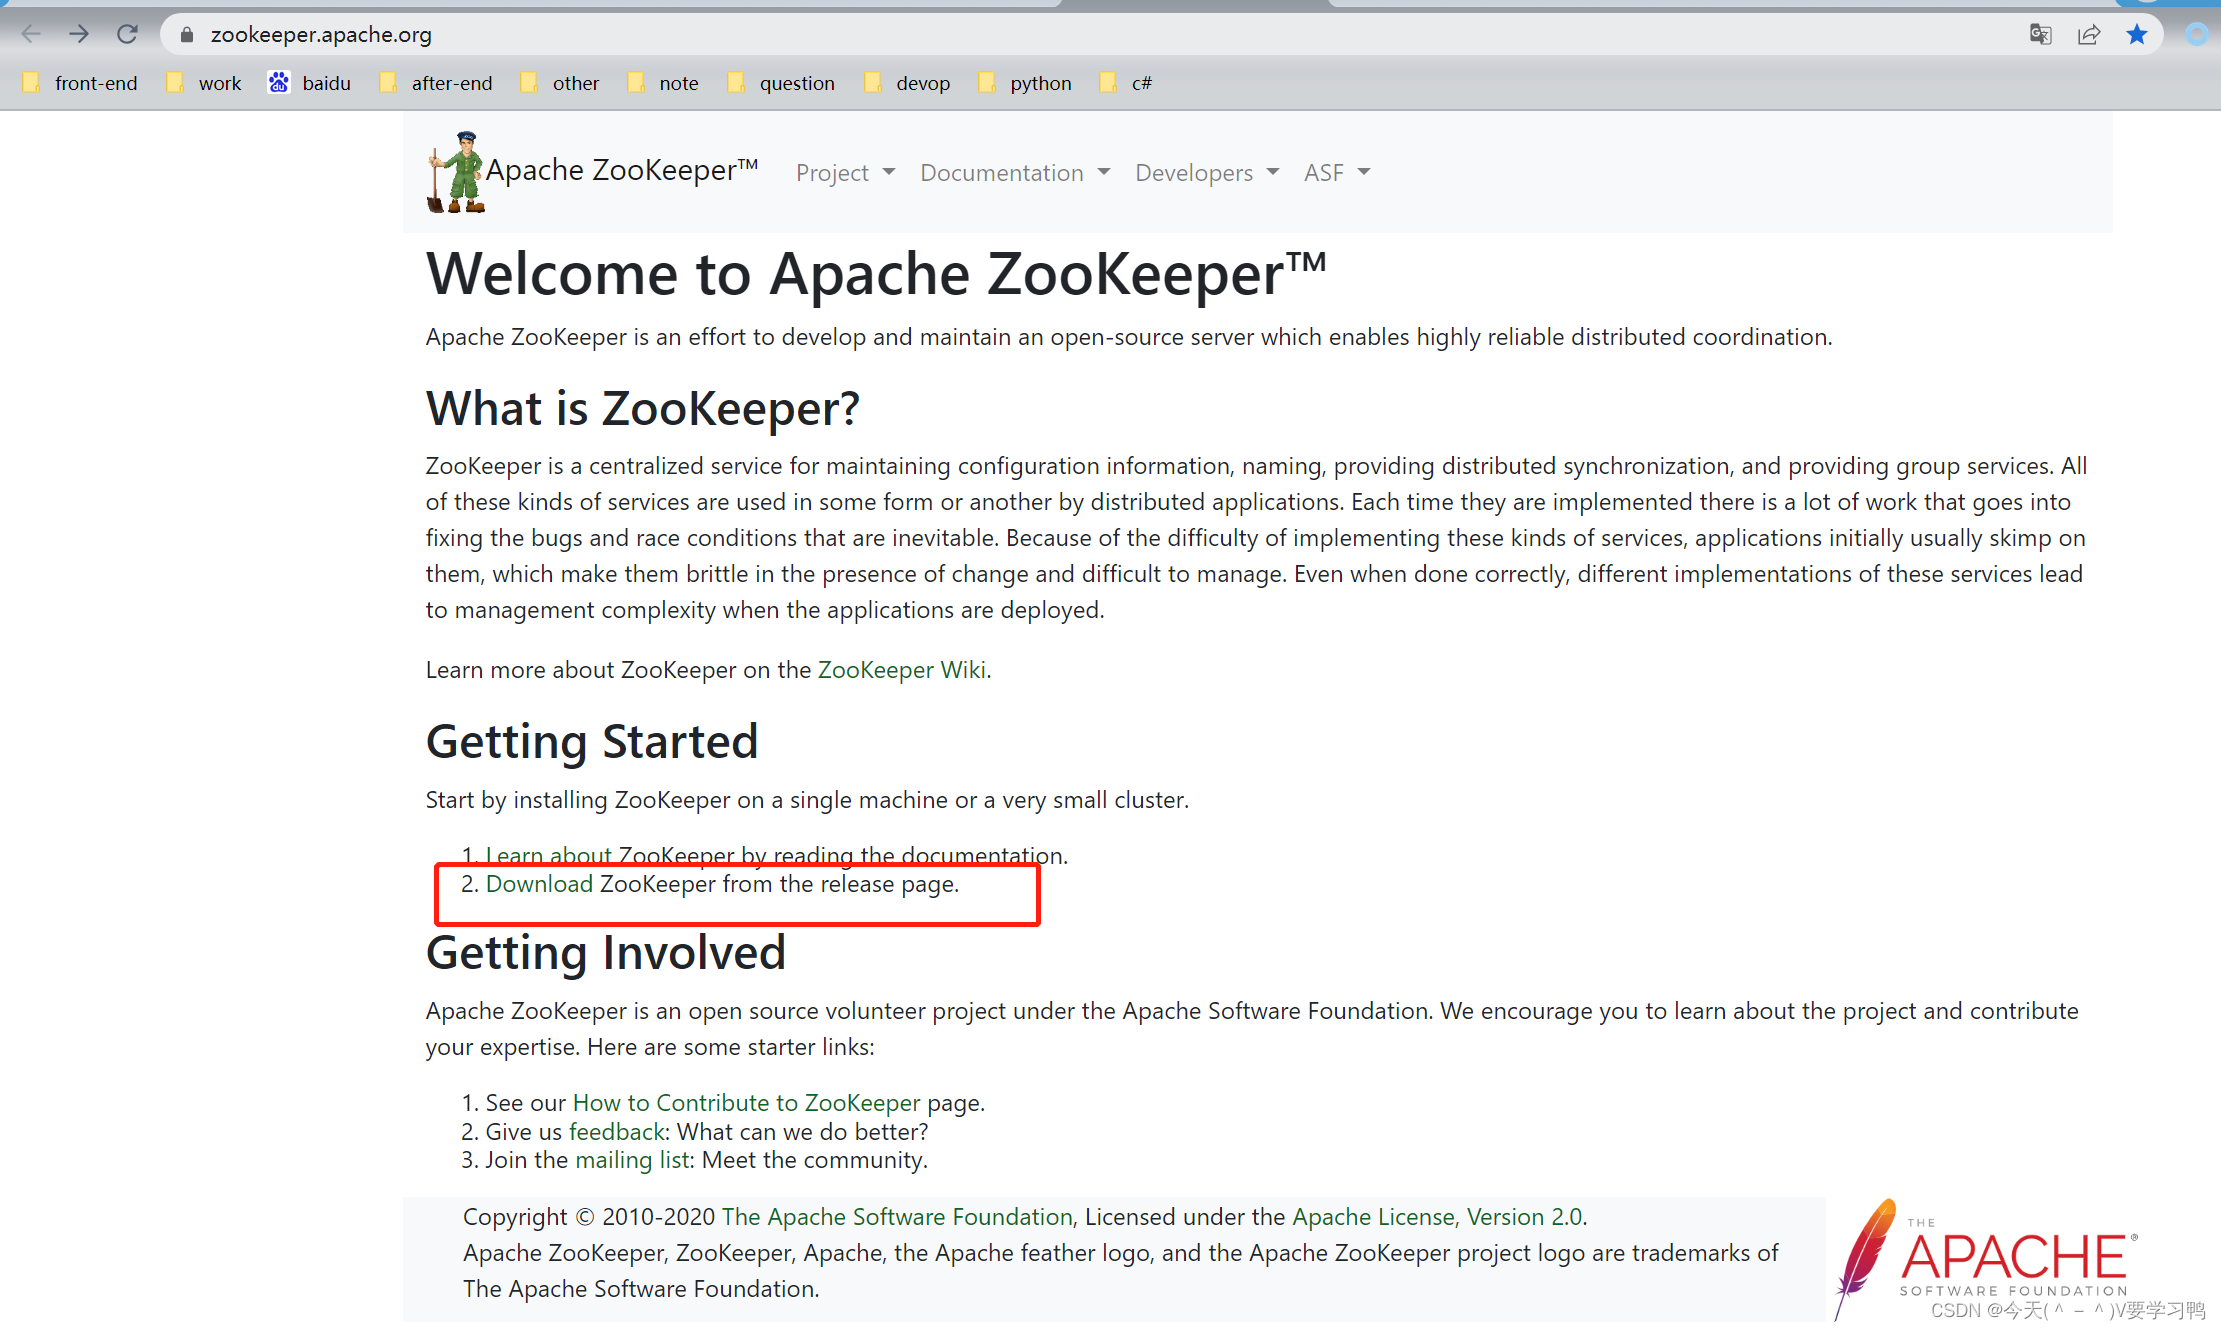This screenshot has width=2221, height=1330.
Task: Open the ASF dropdown
Action: 1335,172
